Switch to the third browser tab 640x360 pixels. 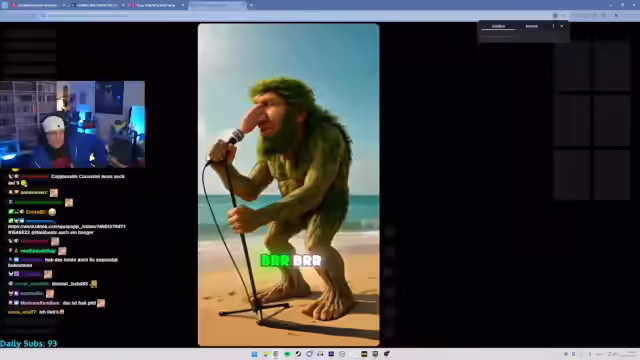tap(157, 5)
